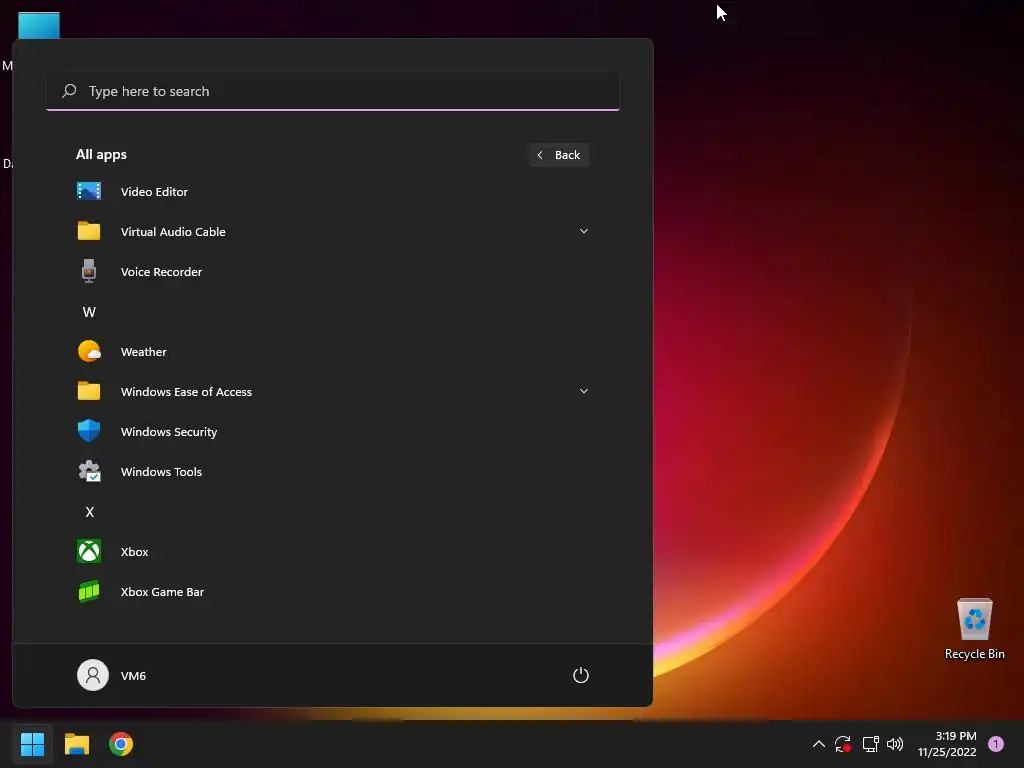The height and width of the screenshot is (768, 1024).
Task: Click the Windows Ease of Access folder icon
Action: (x=89, y=391)
